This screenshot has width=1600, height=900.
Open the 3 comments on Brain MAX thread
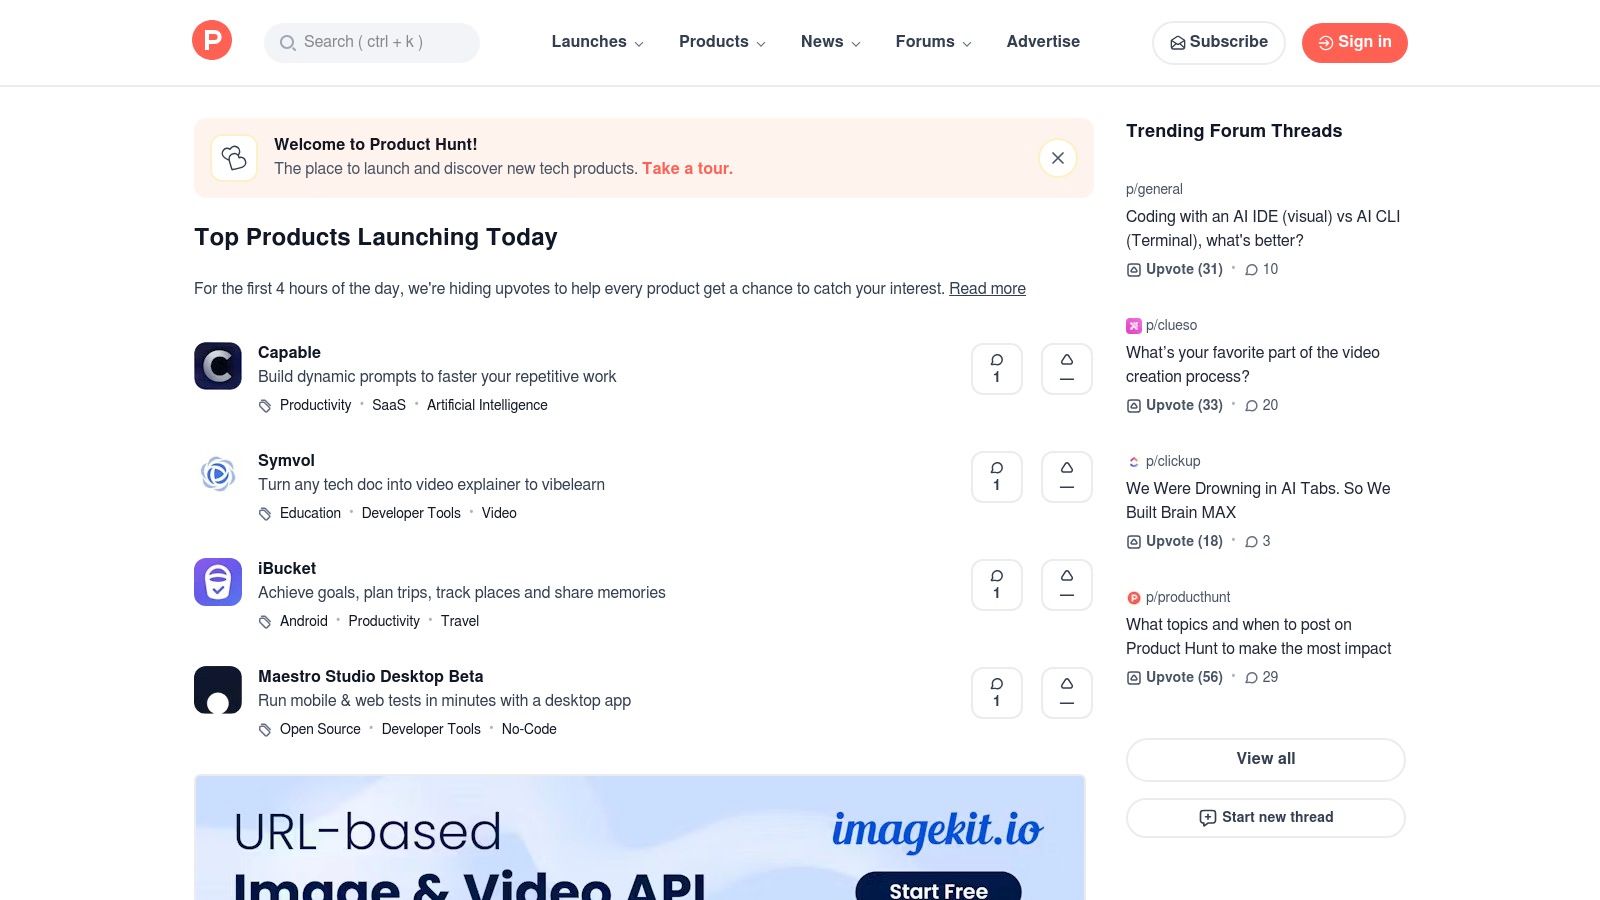point(1257,541)
